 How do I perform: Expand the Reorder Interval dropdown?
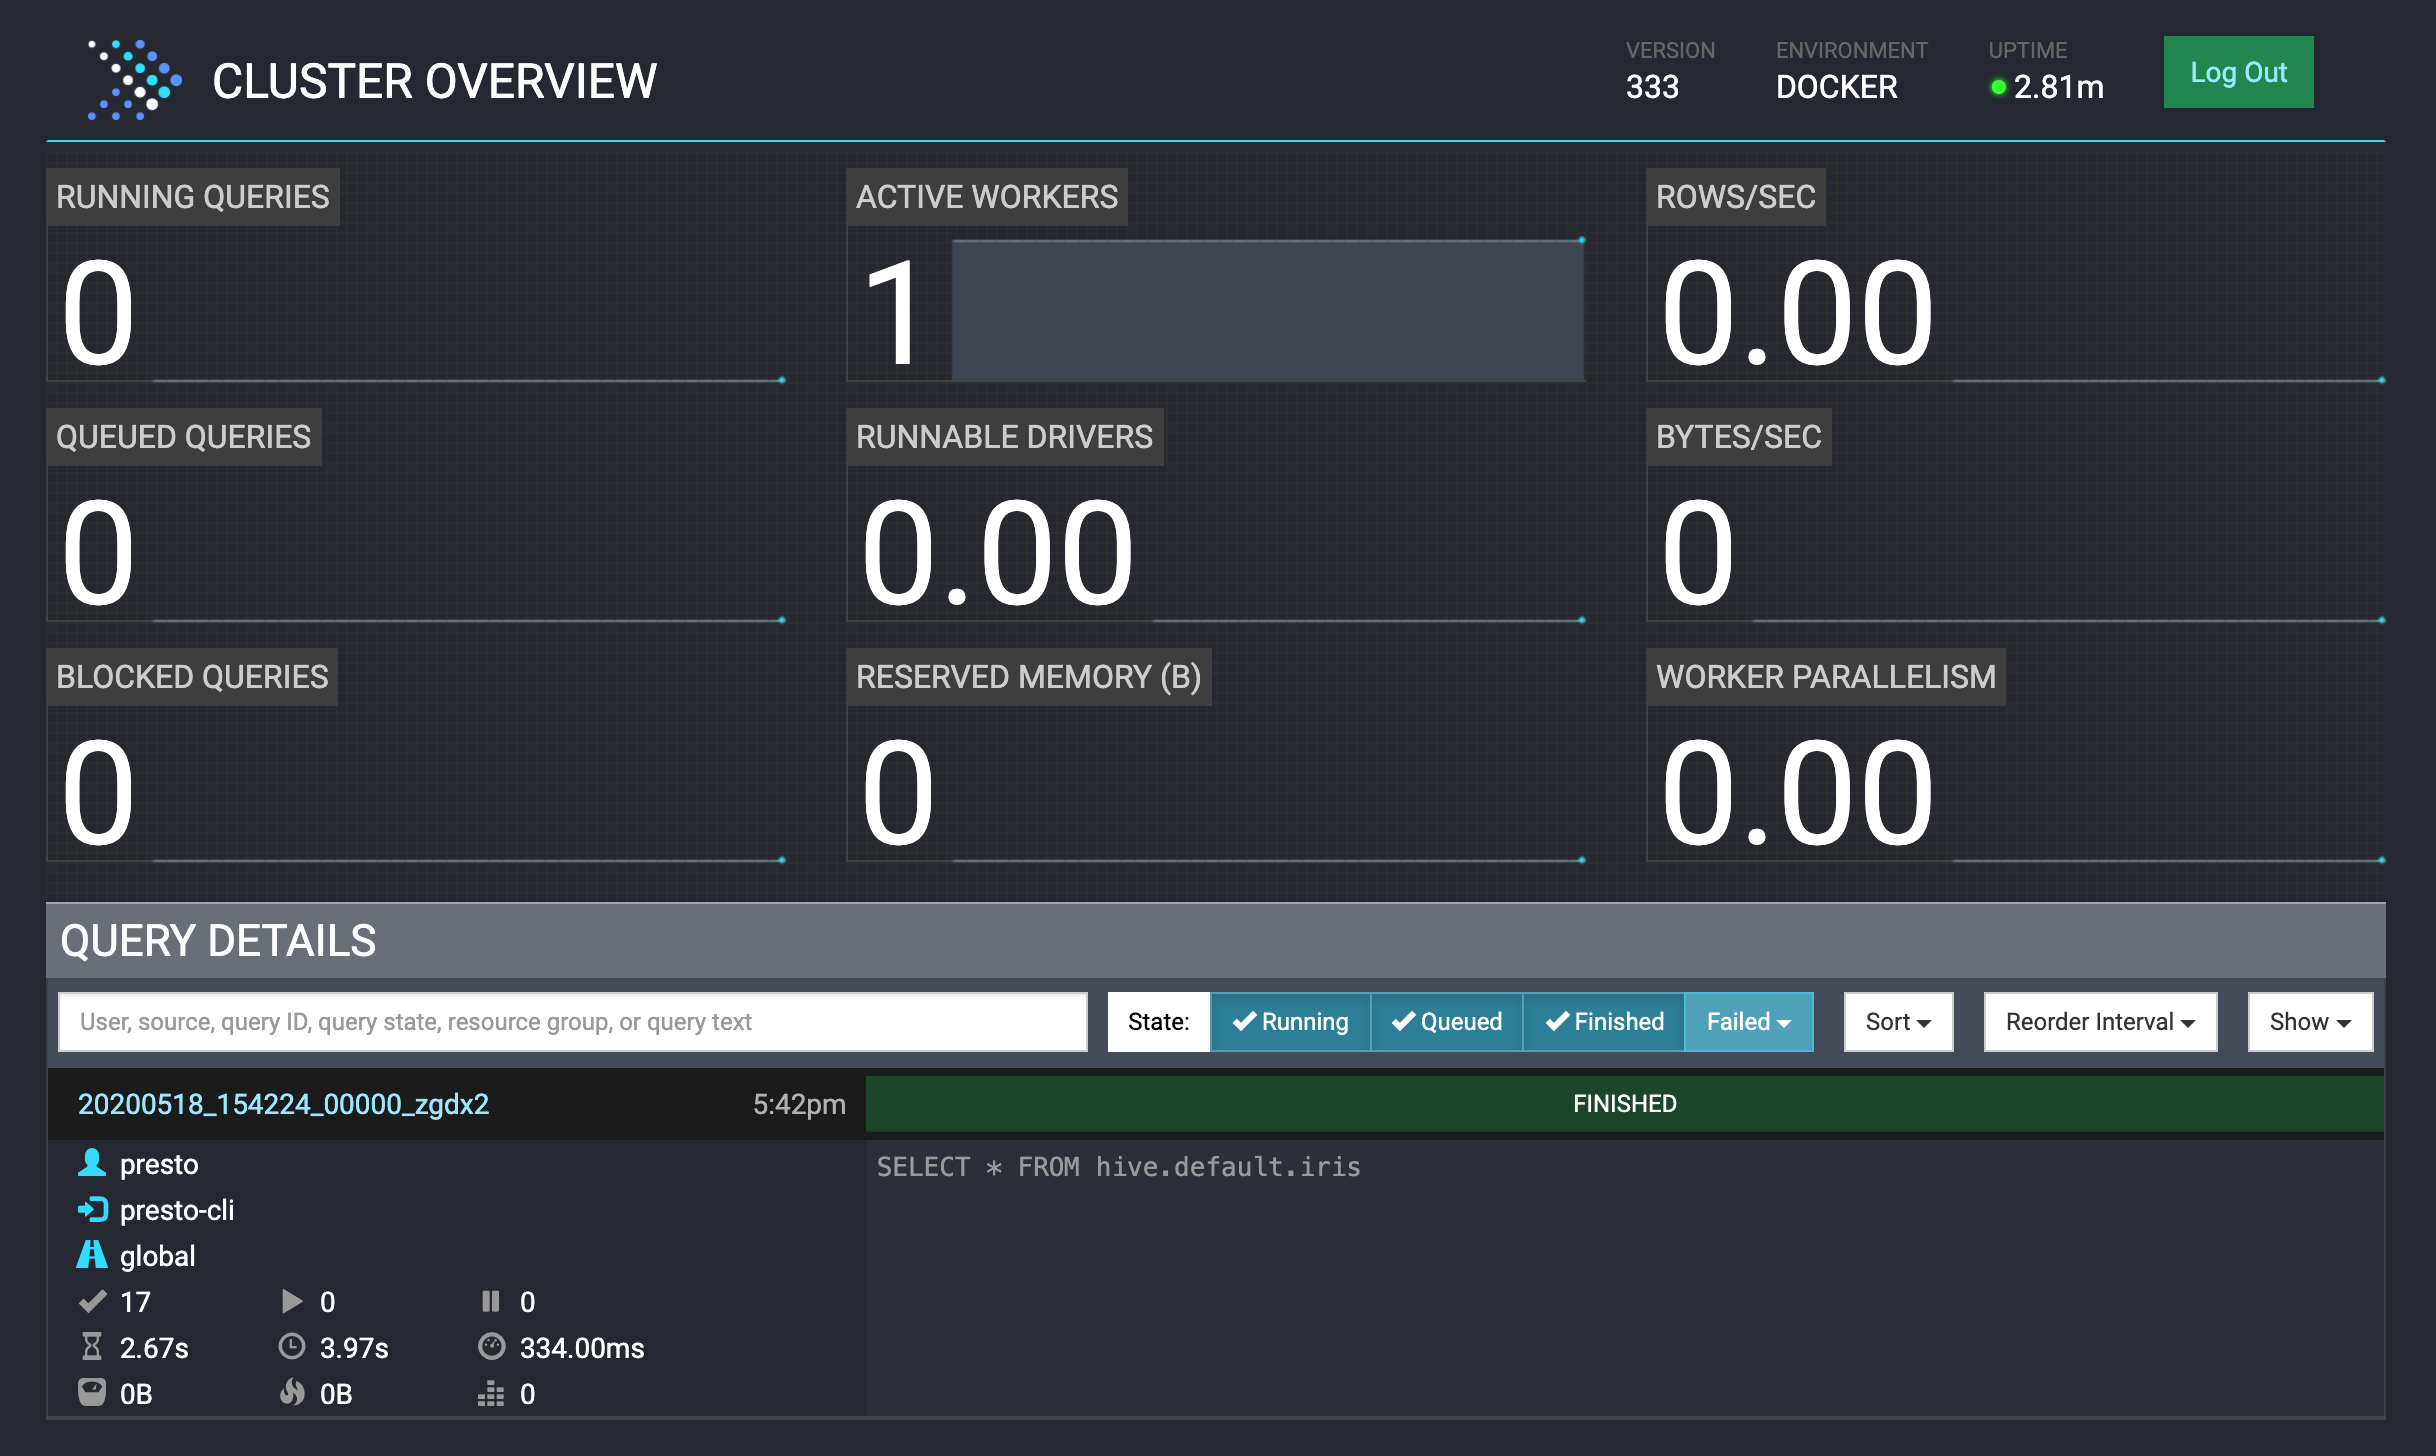coord(2100,1021)
